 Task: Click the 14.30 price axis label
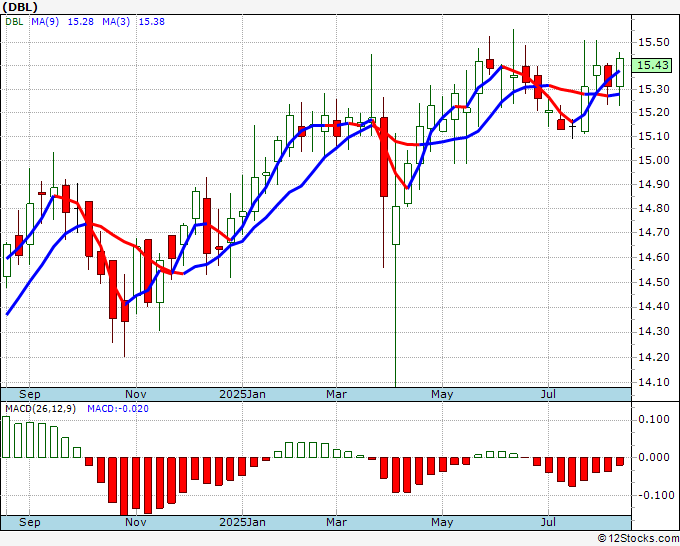pos(653,332)
